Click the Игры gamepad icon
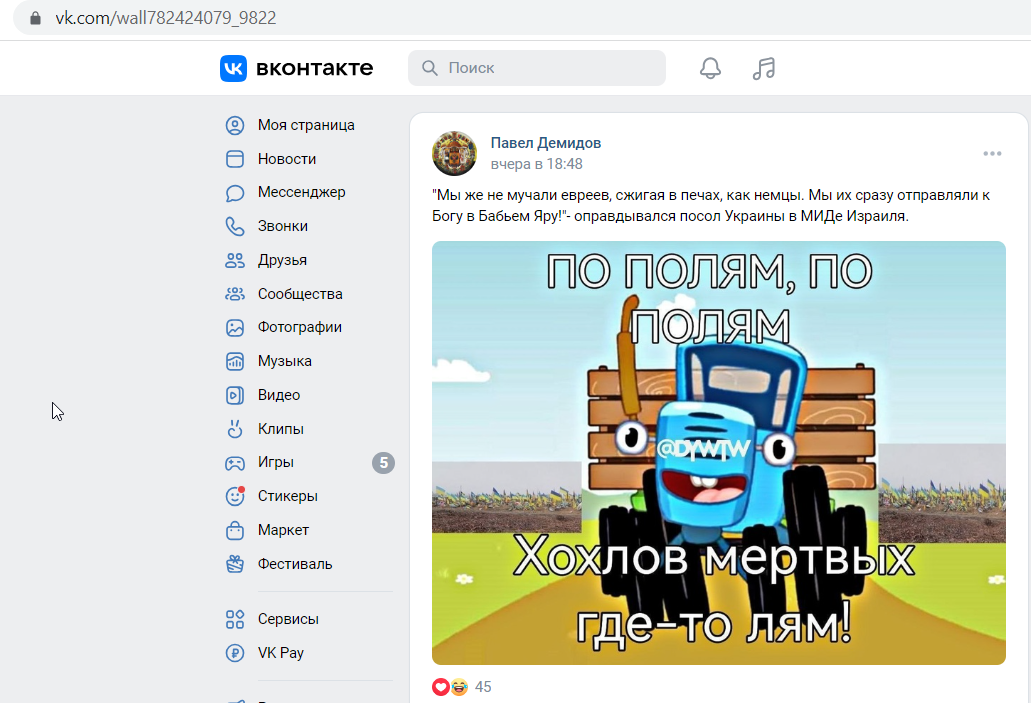1031x703 pixels. point(235,463)
